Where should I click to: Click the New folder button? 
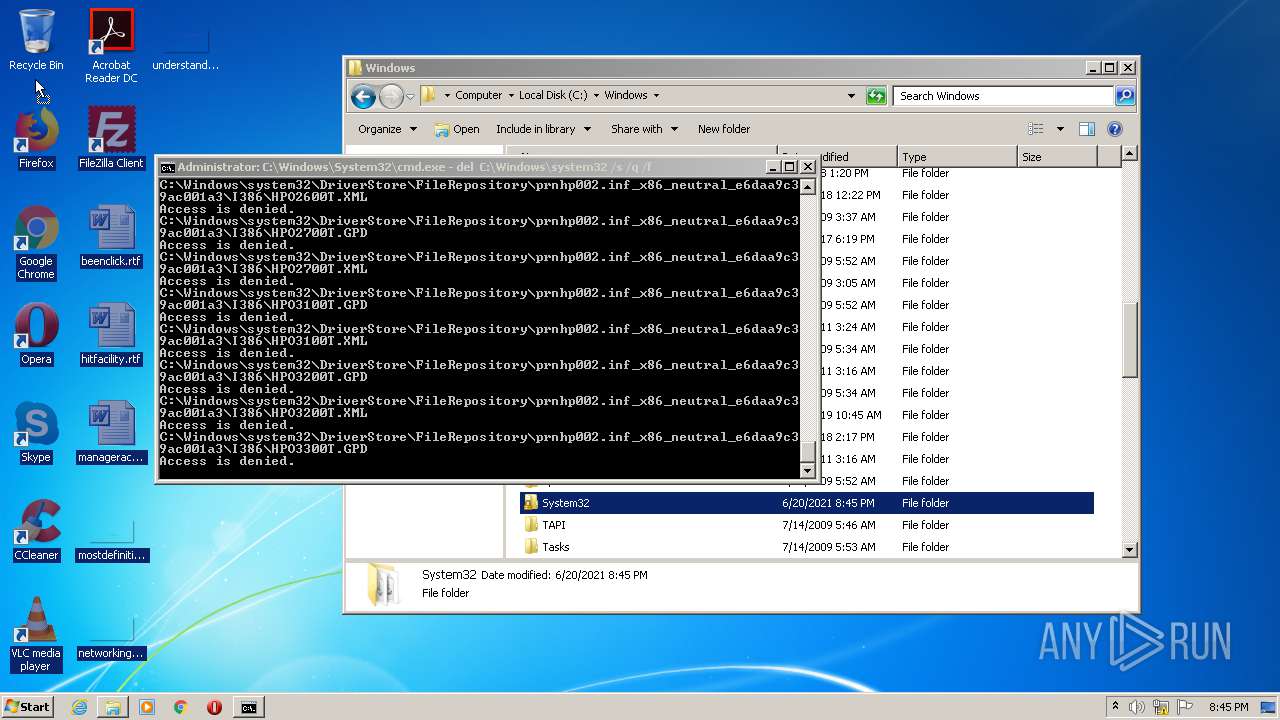click(724, 129)
